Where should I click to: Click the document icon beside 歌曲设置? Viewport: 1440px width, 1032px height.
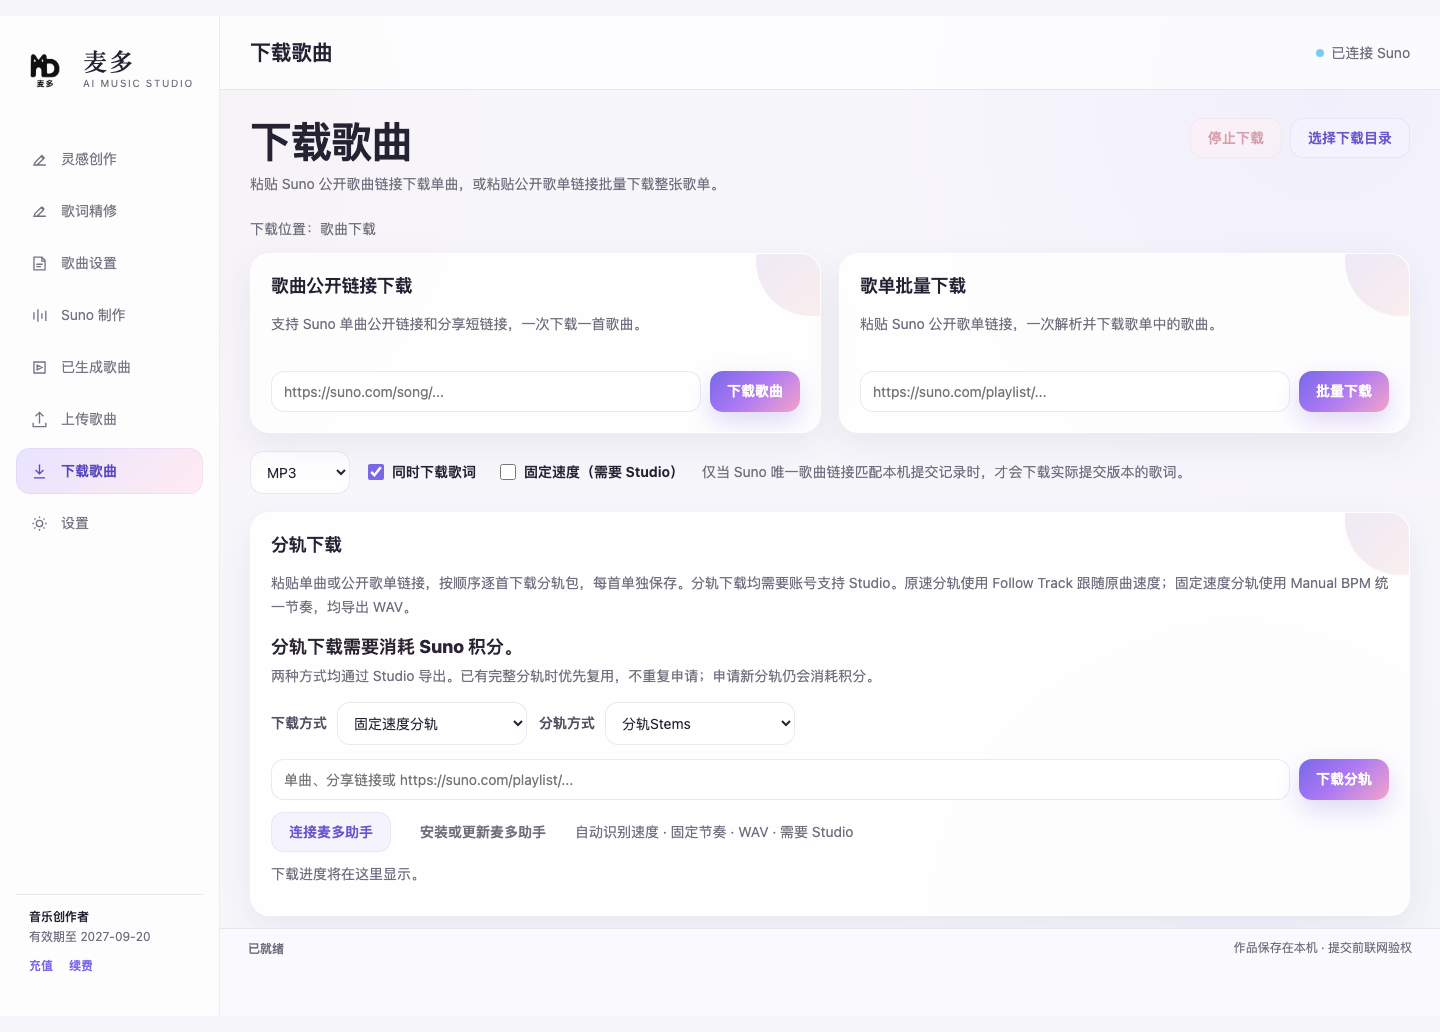[x=40, y=264]
